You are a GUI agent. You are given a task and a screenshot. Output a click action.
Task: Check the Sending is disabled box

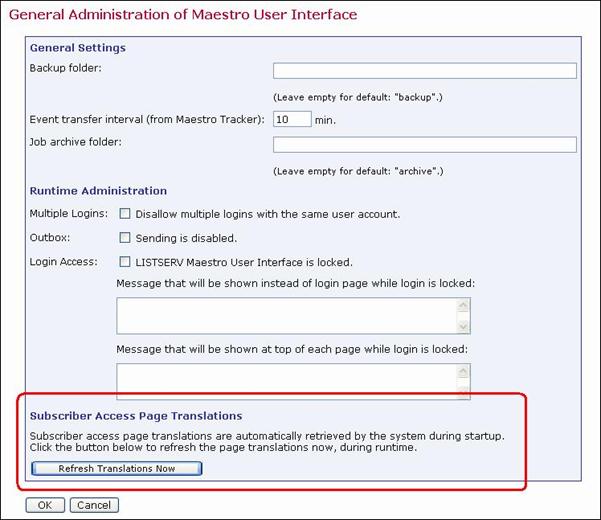click(x=125, y=238)
